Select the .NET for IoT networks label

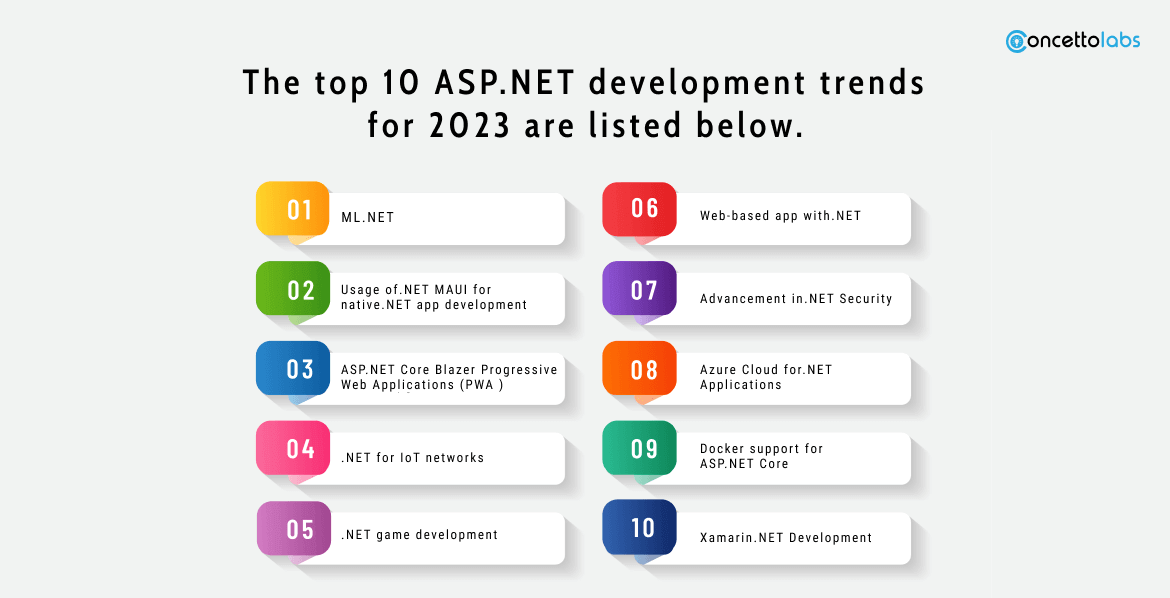pos(412,458)
